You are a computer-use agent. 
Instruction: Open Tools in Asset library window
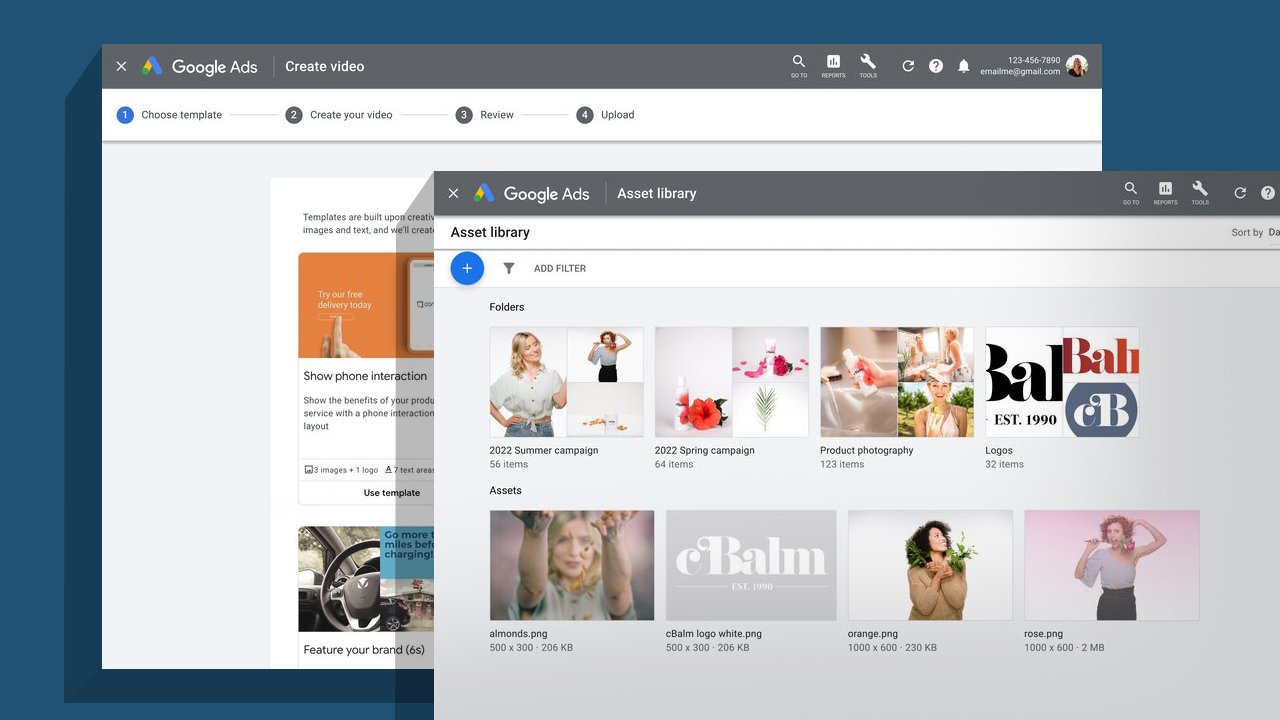(1200, 193)
